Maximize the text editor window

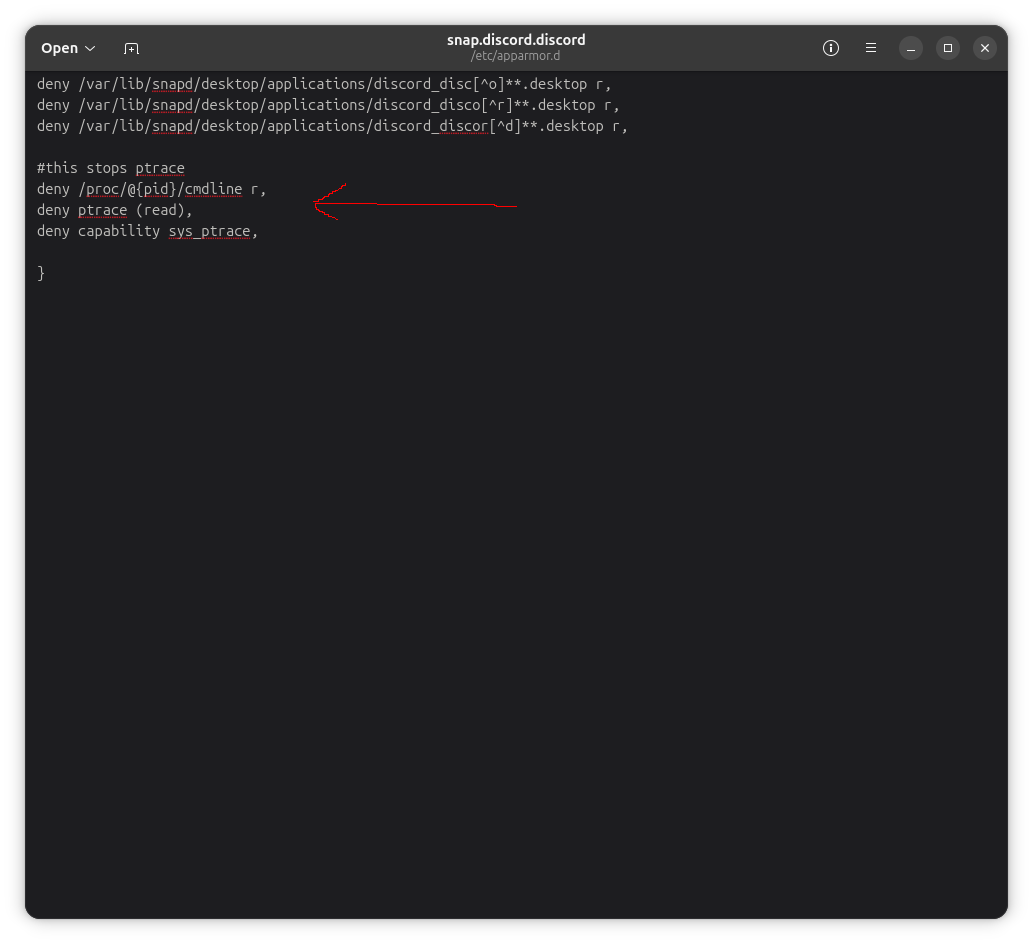click(947, 48)
